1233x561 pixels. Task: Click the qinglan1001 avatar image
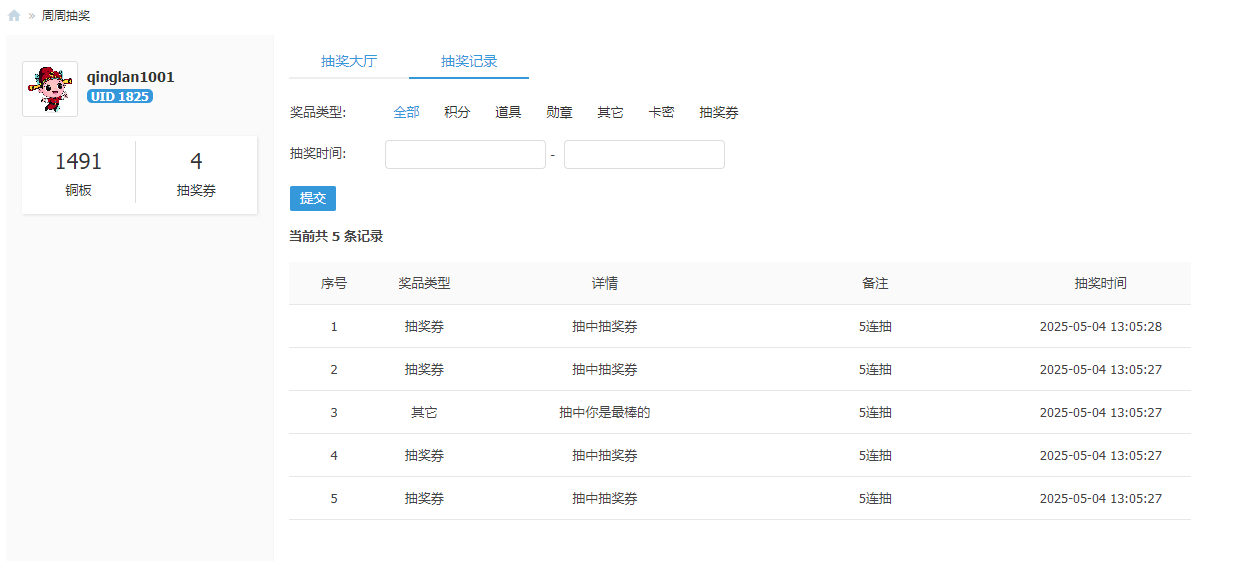coord(50,89)
